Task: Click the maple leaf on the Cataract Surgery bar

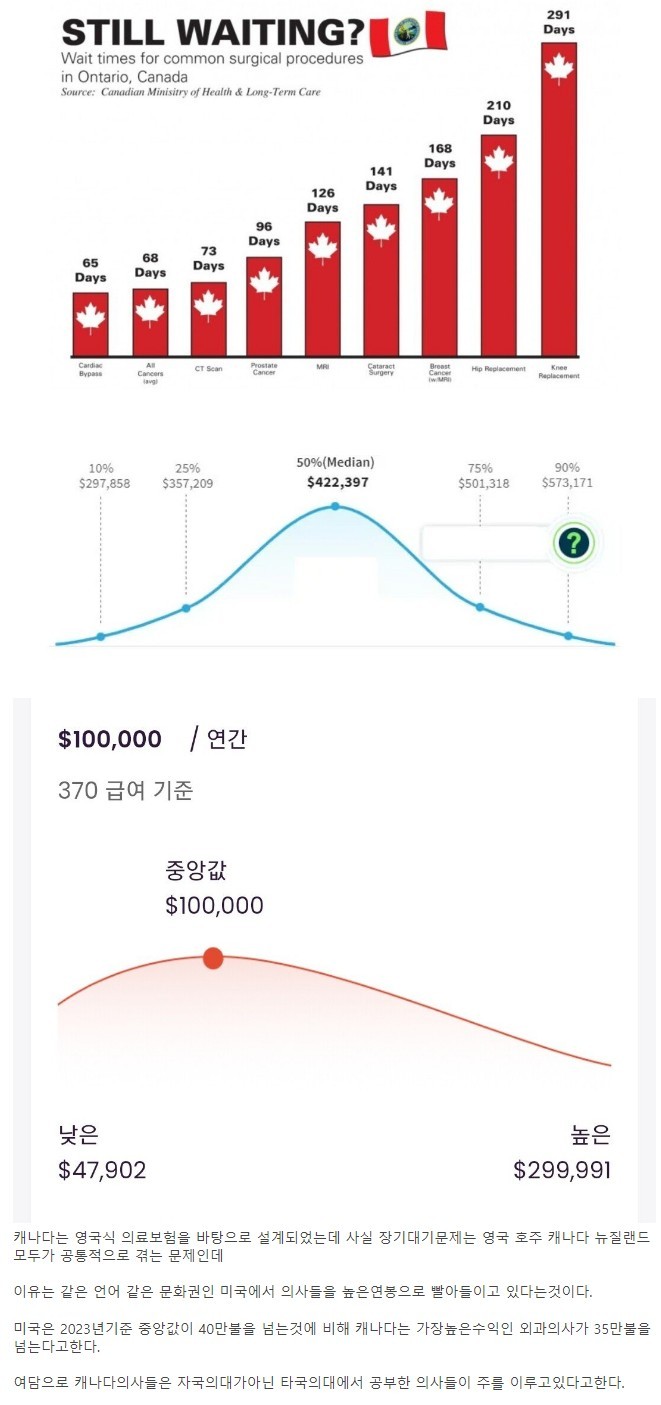Action: (x=380, y=229)
